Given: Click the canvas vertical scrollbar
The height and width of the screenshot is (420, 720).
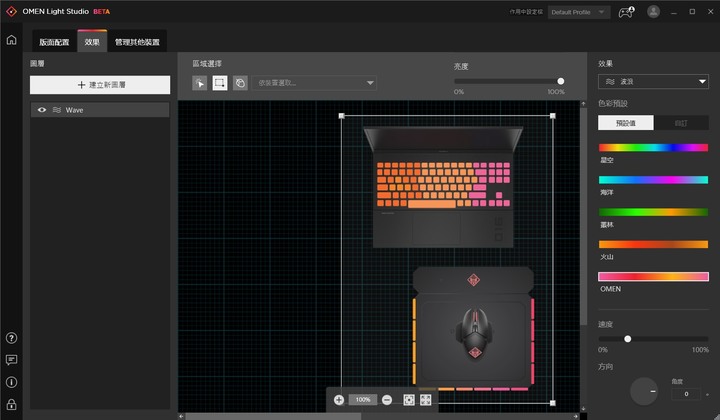Looking at the screenshot, I should click(x=583, y=216).
